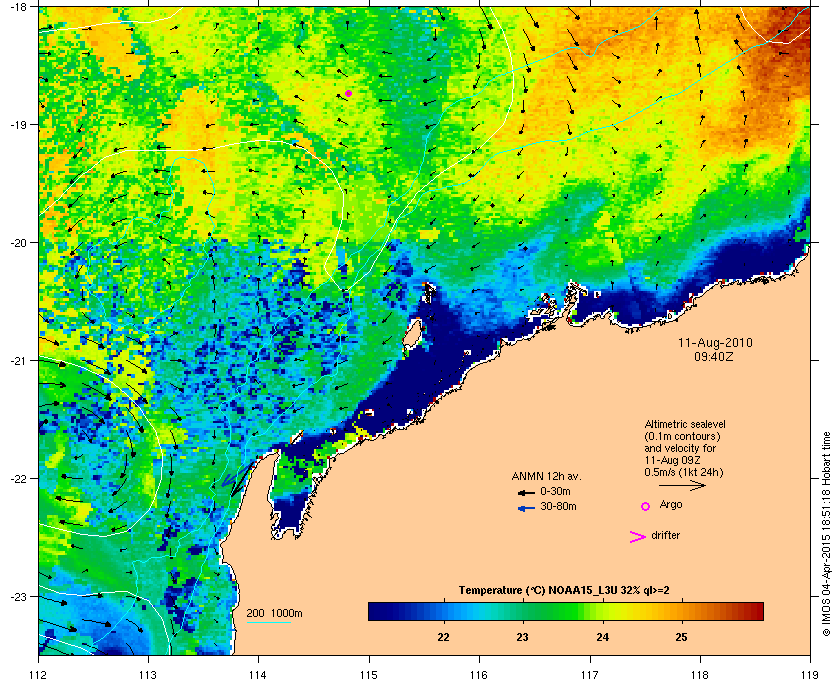
Task: Click the longitude axis label 119
Action: click(811, 674)
